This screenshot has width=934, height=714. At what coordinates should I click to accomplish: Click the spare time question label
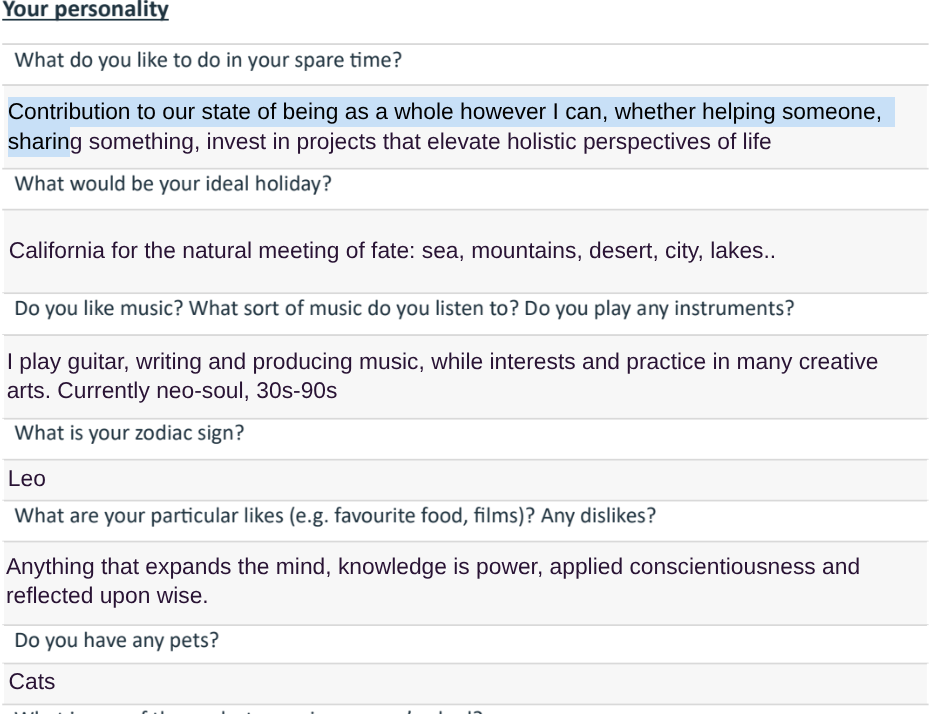(208, 60)
